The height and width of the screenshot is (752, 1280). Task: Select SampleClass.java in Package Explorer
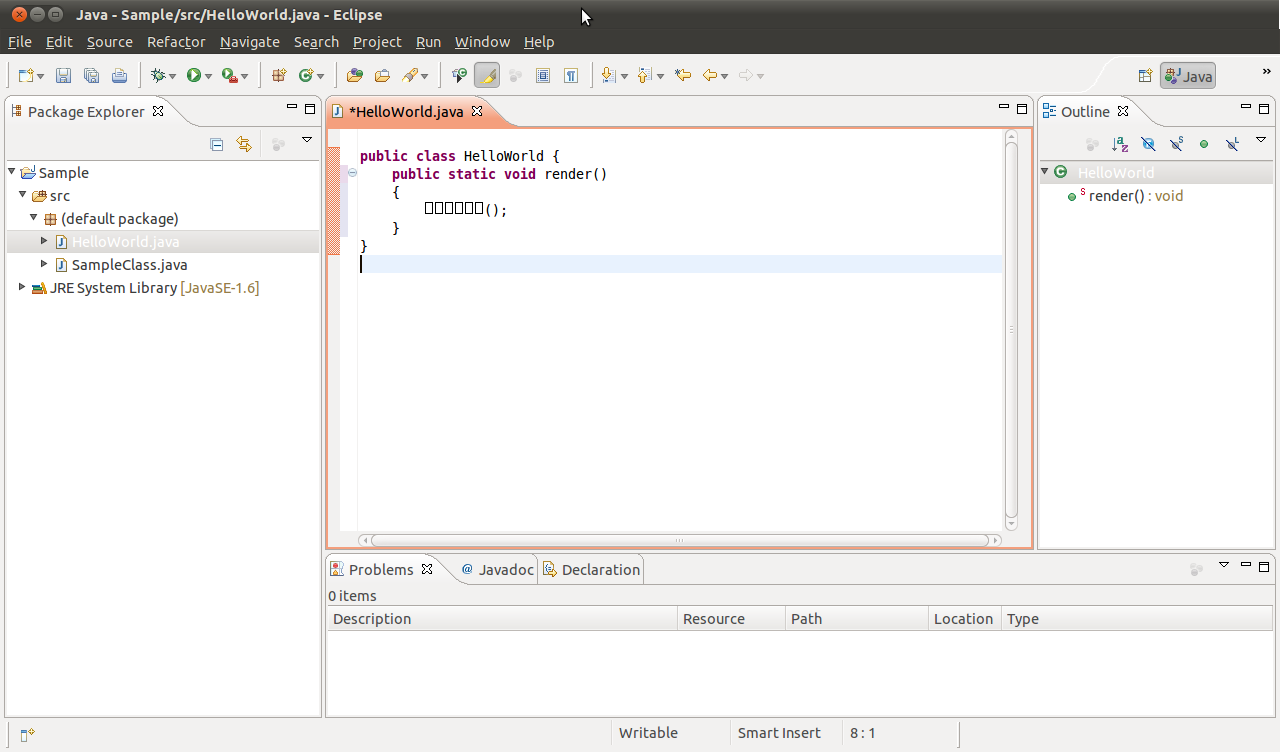tap(129, 265)
